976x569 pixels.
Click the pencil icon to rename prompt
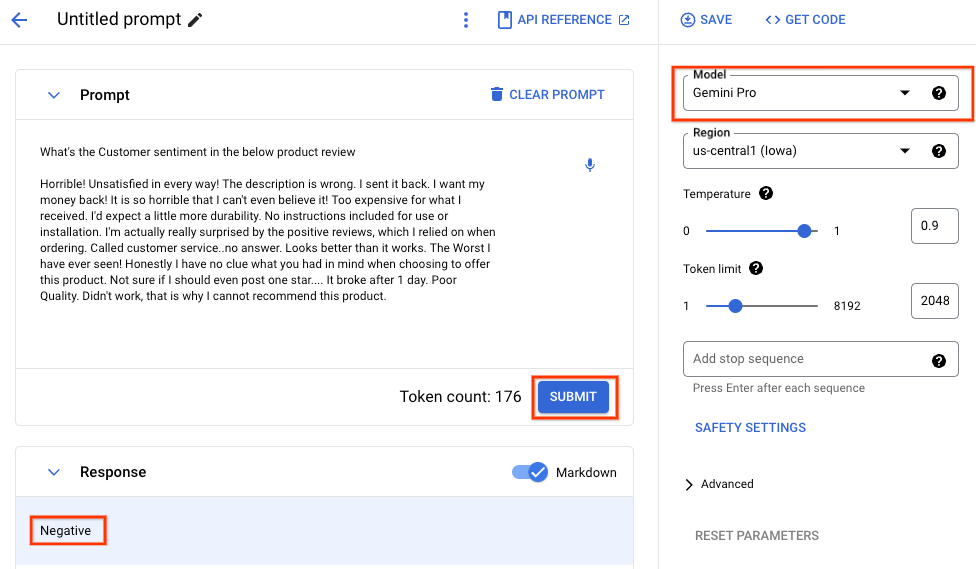(195, 20)
